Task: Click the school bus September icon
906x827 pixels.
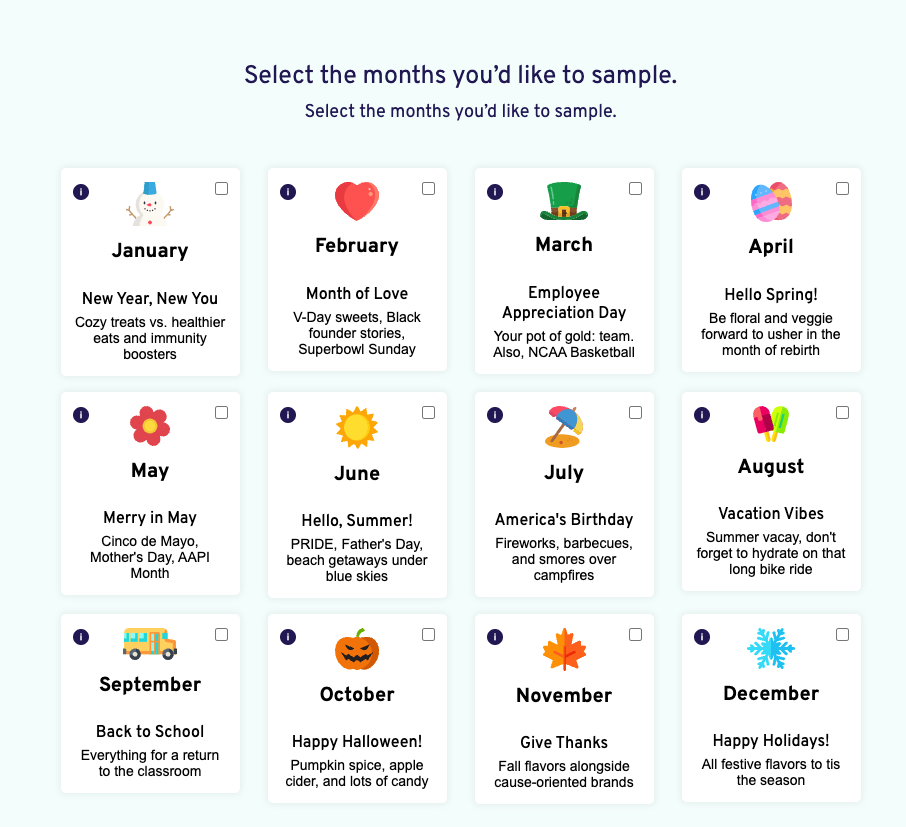Action: pos(150,643)
